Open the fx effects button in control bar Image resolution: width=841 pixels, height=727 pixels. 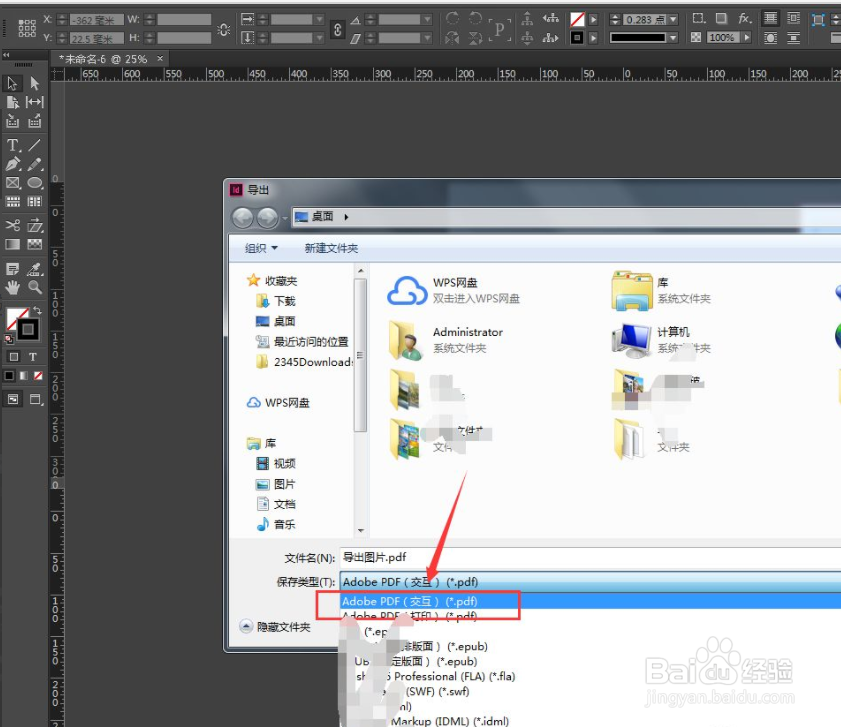[744, 19]
